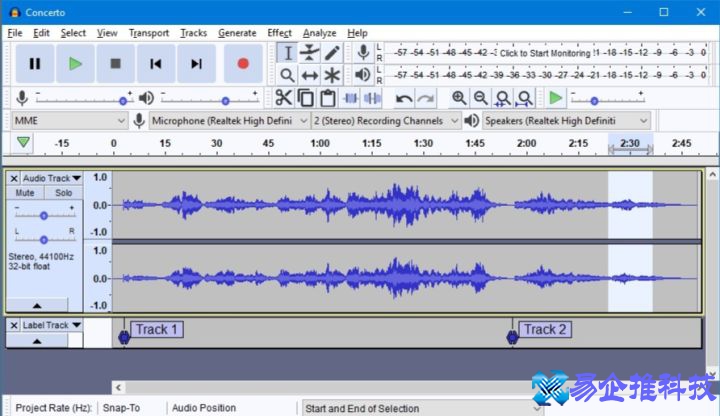Viewport: 720px width, 416px height.
Task: Open the MME audio host dropdown
Action: point(68,120)
